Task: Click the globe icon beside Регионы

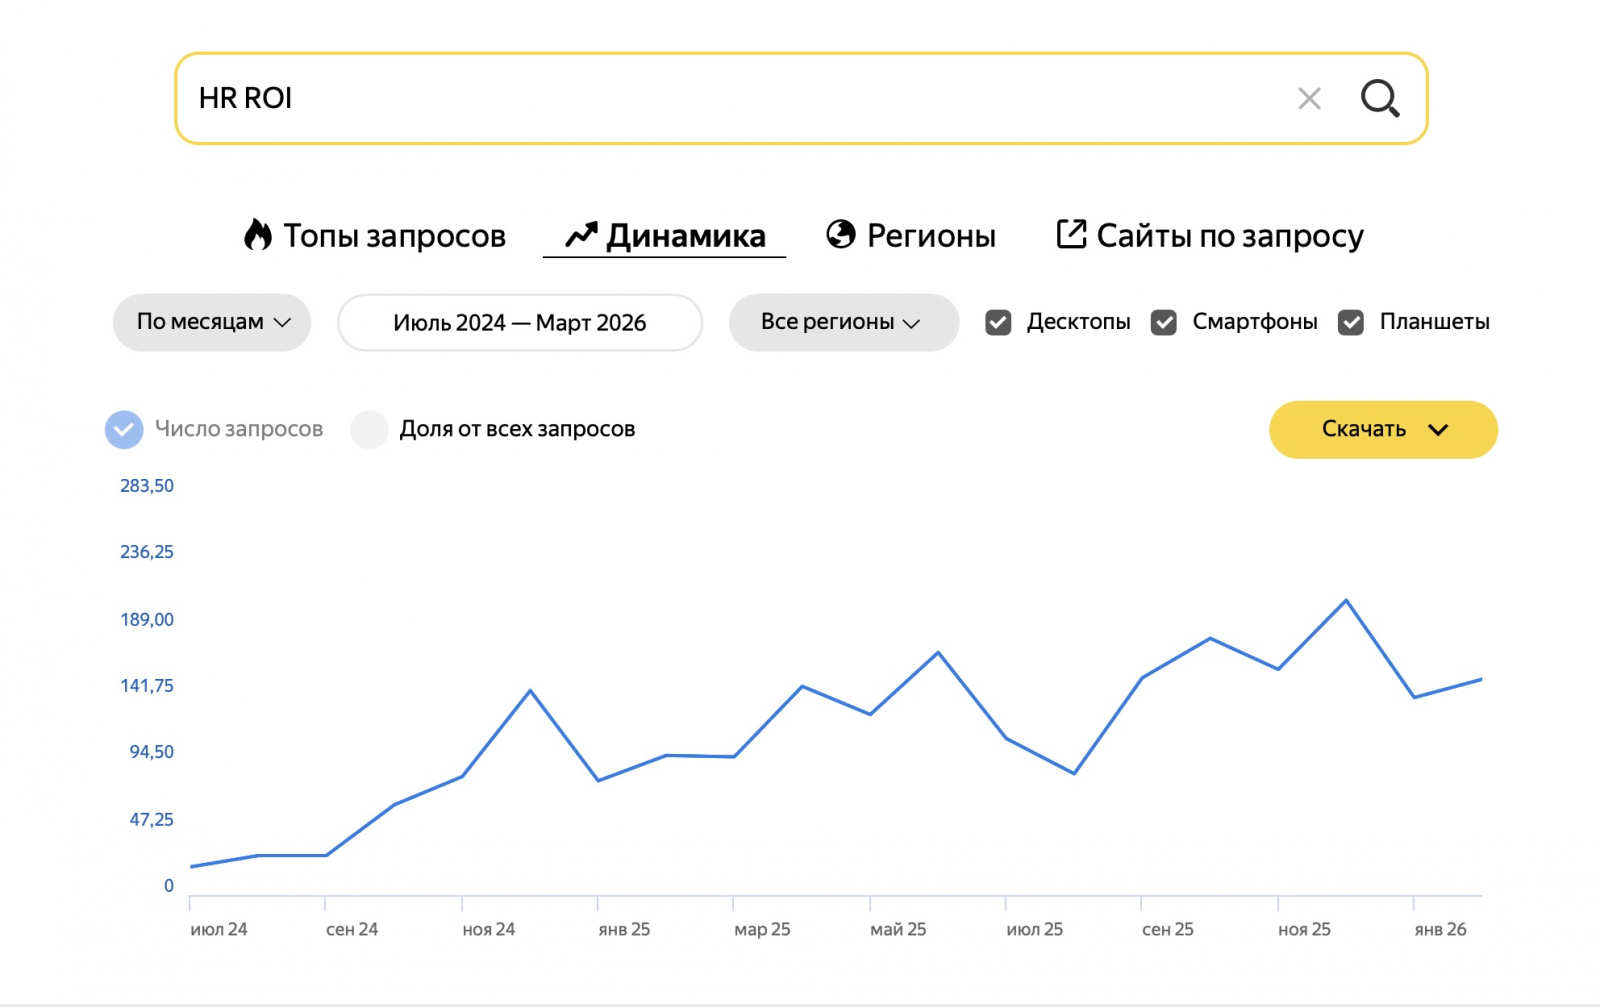Action: point(841,234)
